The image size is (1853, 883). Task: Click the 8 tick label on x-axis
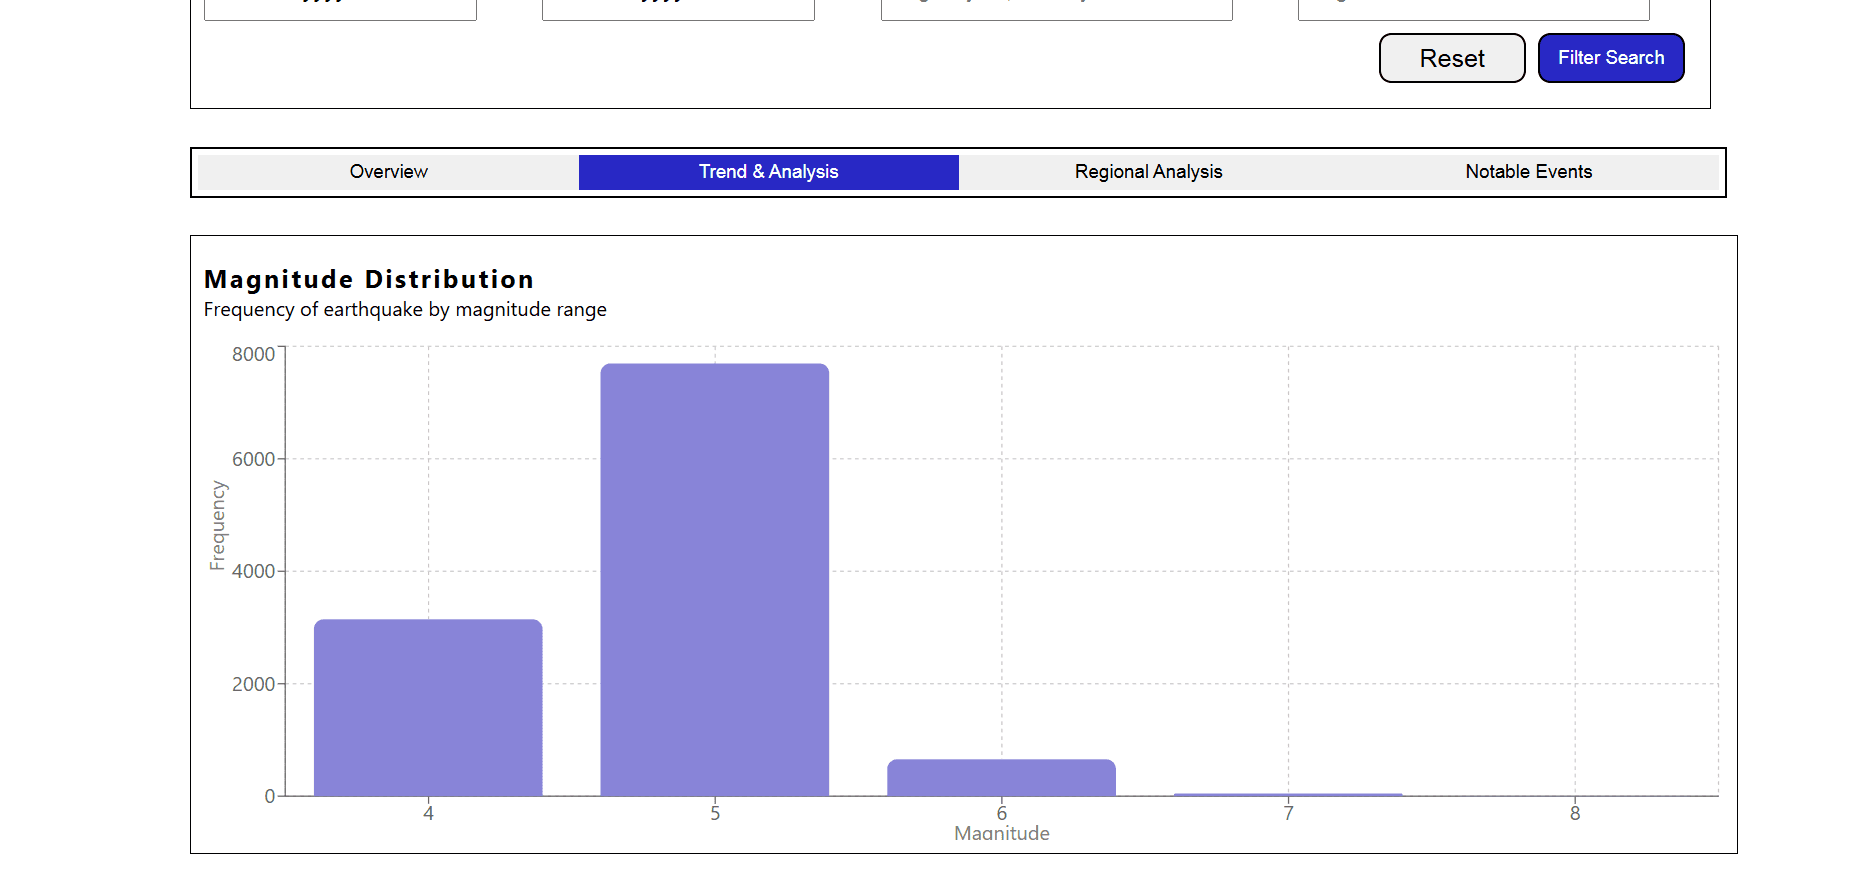[1575, 814]
